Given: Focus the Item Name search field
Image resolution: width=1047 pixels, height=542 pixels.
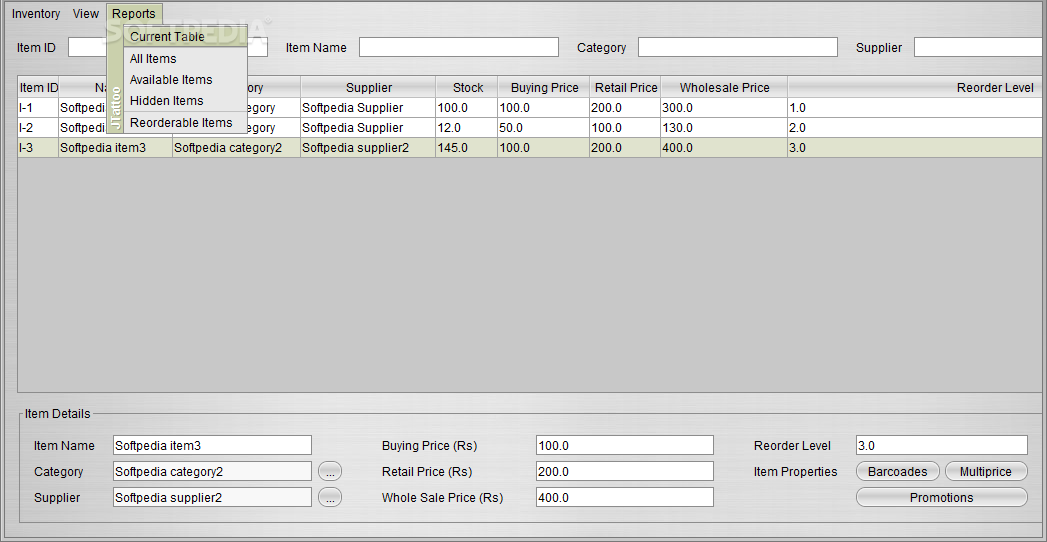Looking at the screenshot, I should tap(459, 47).
